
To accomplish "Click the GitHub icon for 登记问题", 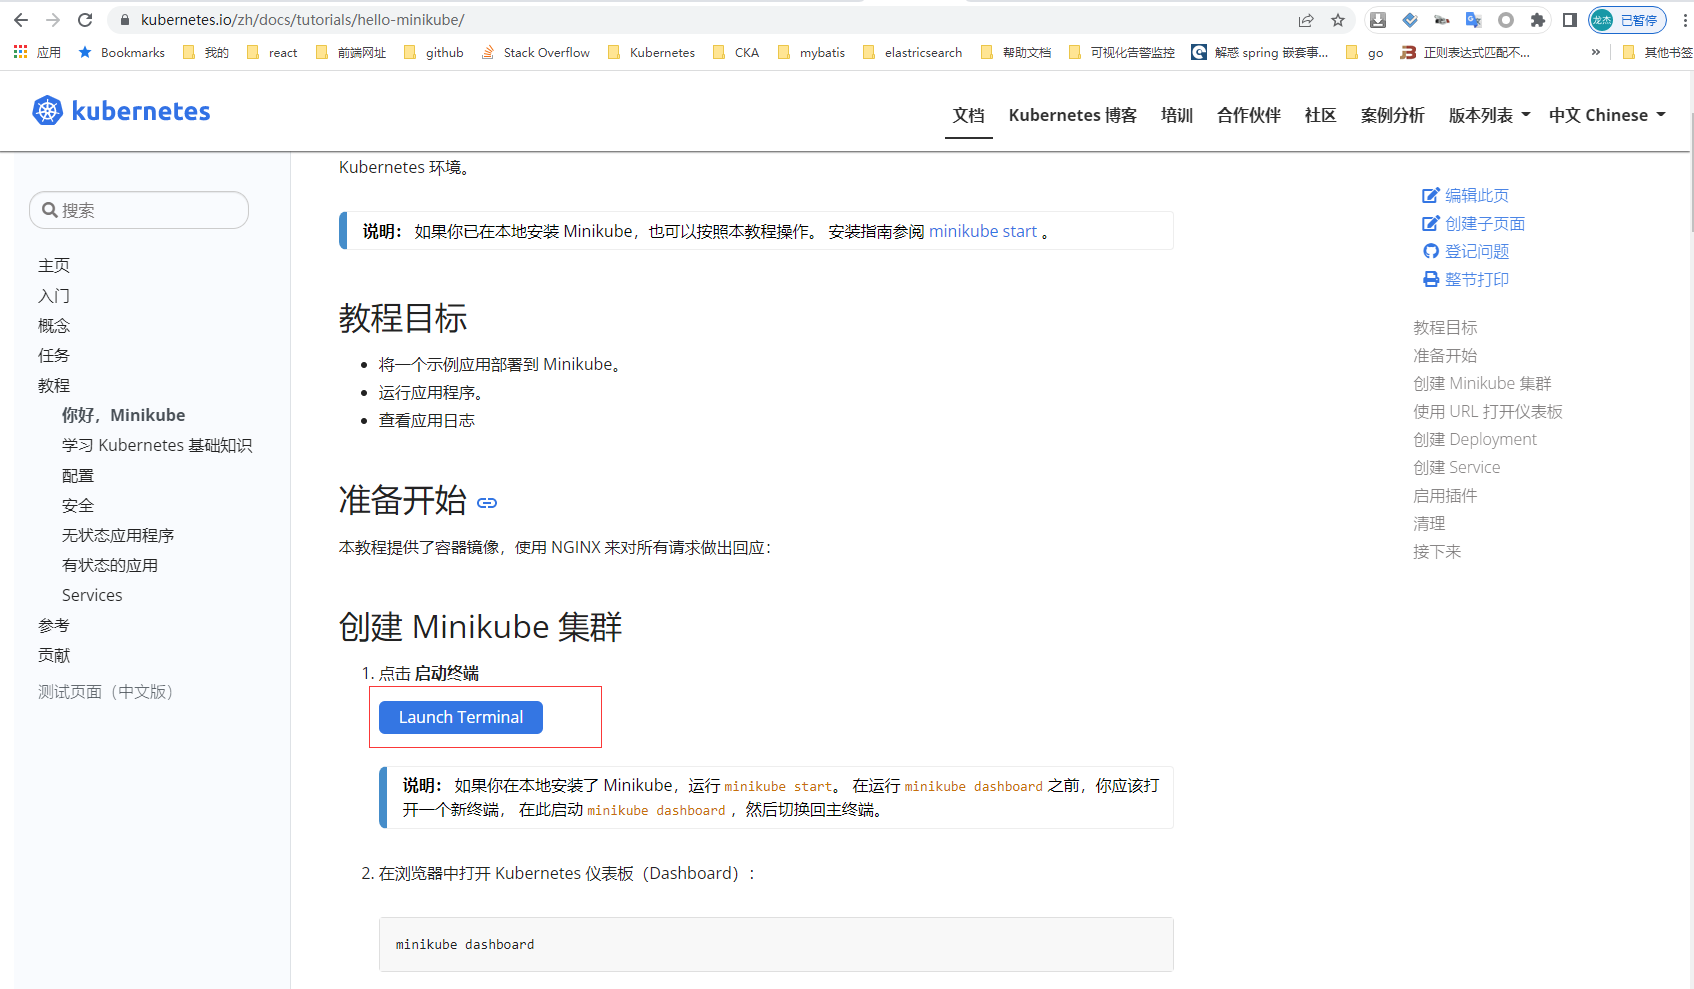I will pyautogui.click(x=1431, y=251).
